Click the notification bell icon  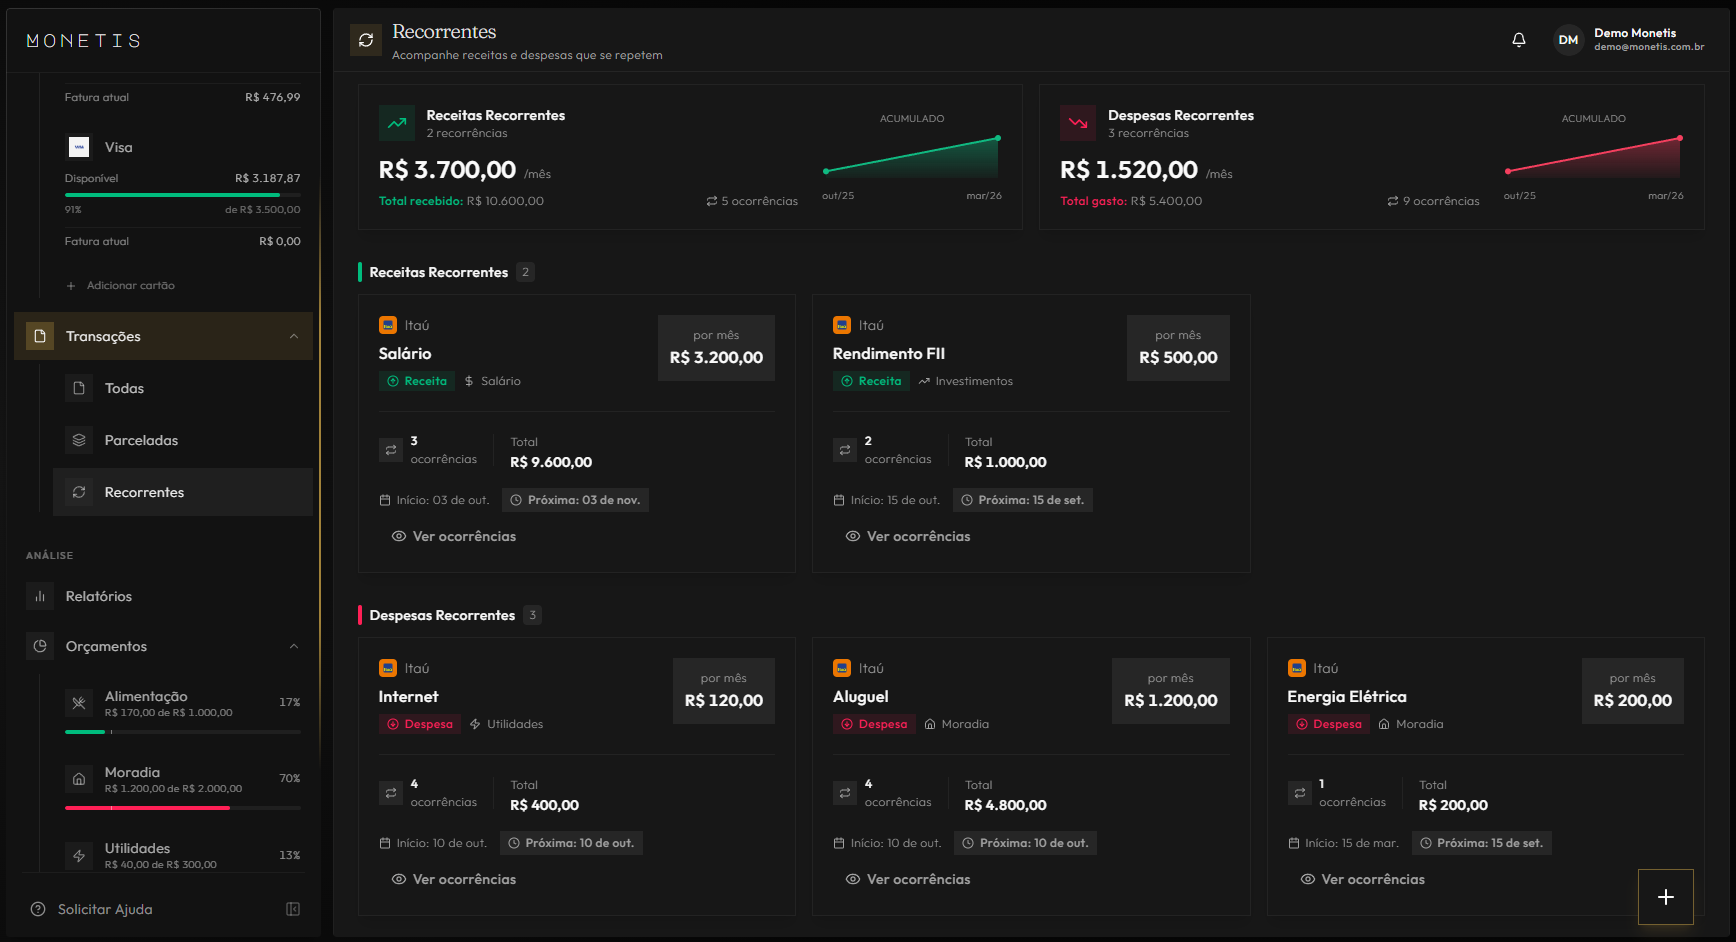coord(1518,40)
